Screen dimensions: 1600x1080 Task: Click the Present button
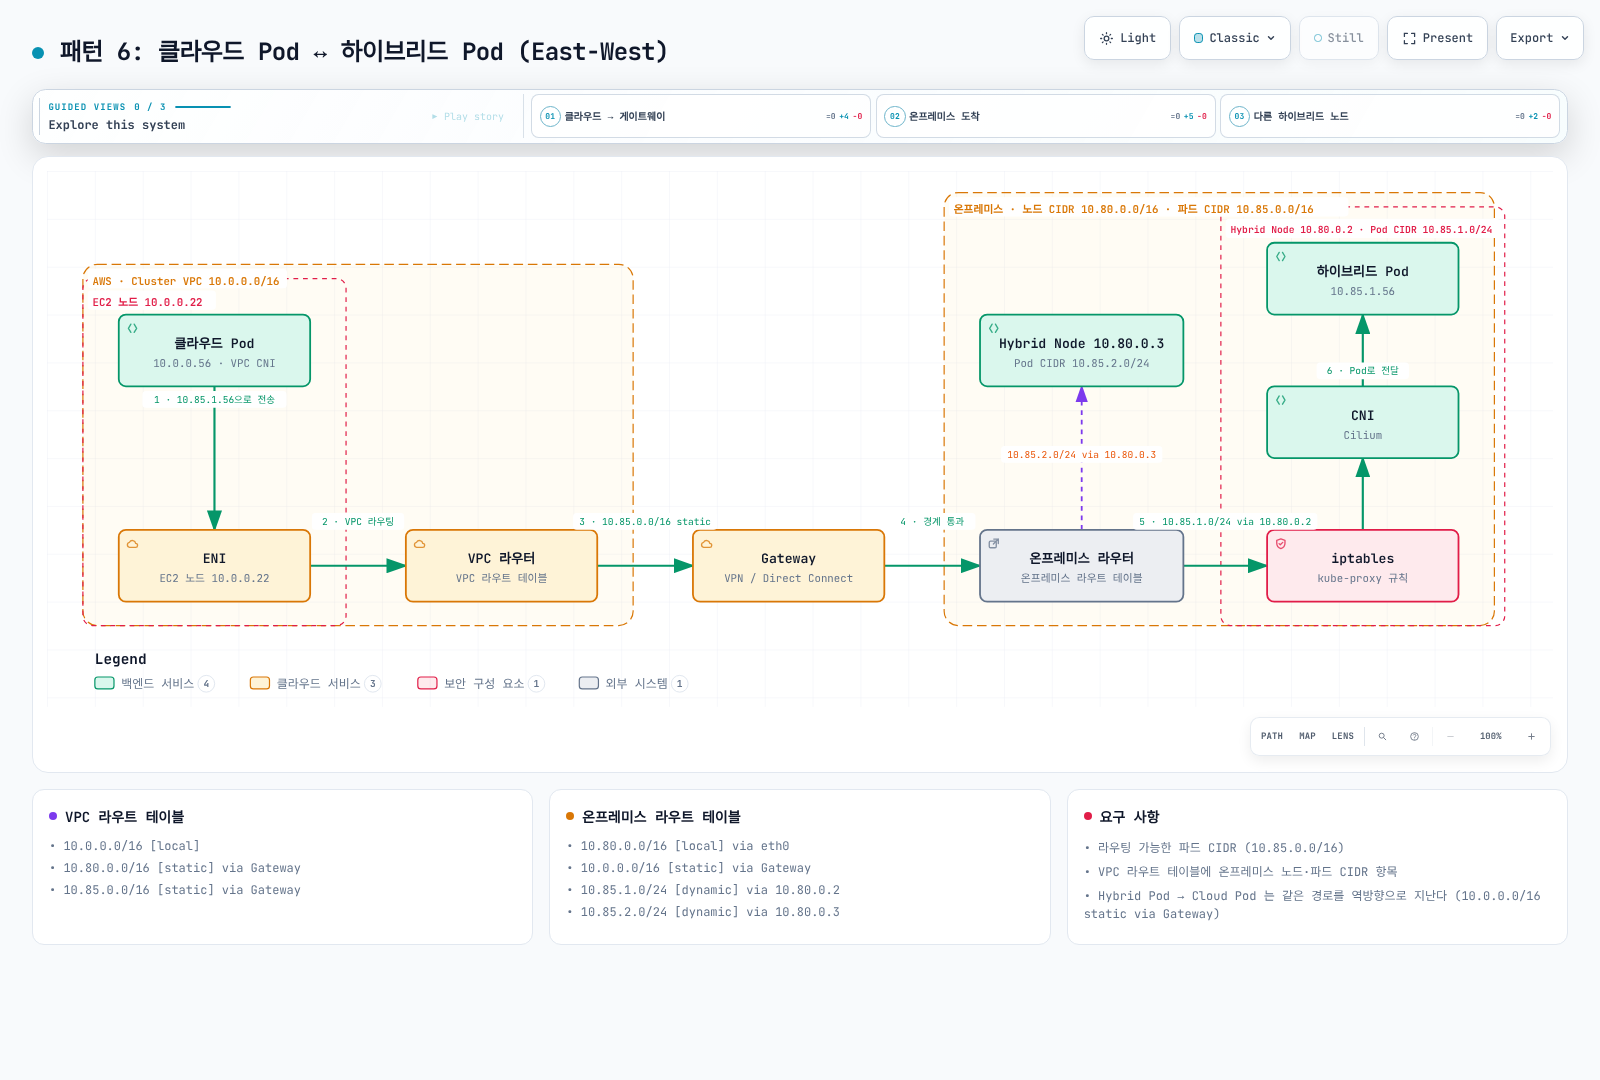pos(1437,38)
